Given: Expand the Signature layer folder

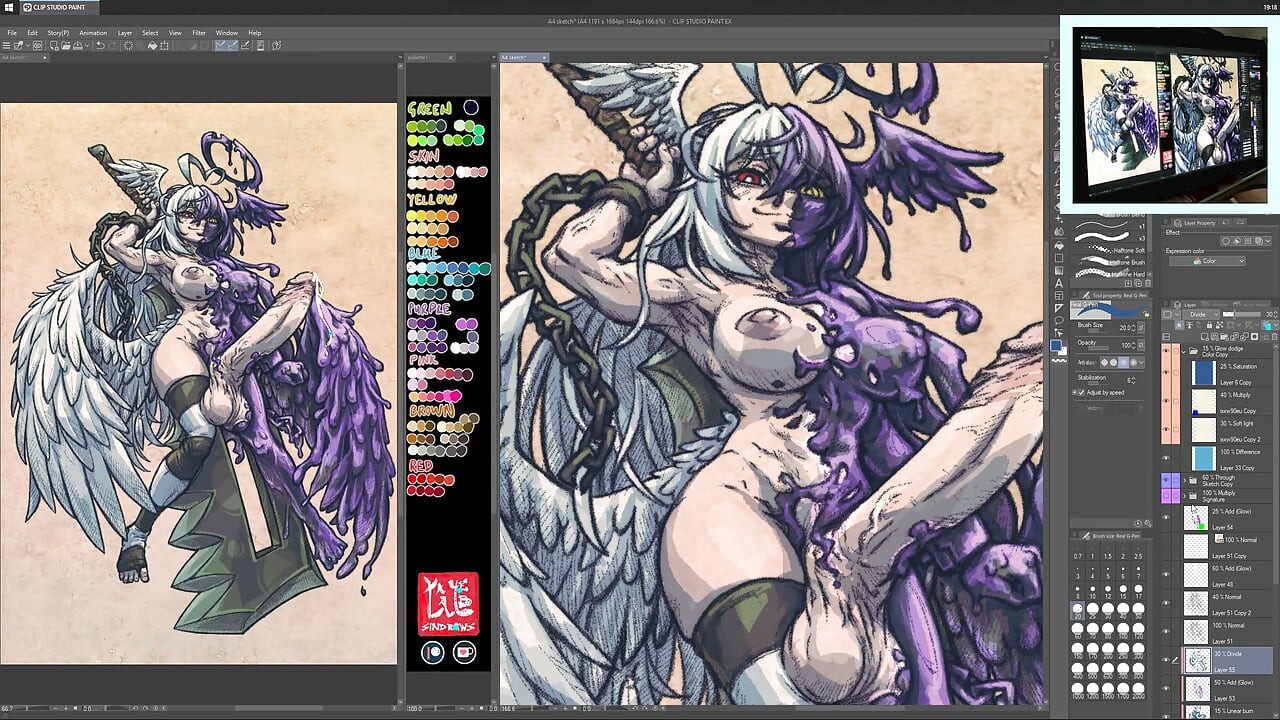Looking at the screenshot, I should tap(1184, 496).
